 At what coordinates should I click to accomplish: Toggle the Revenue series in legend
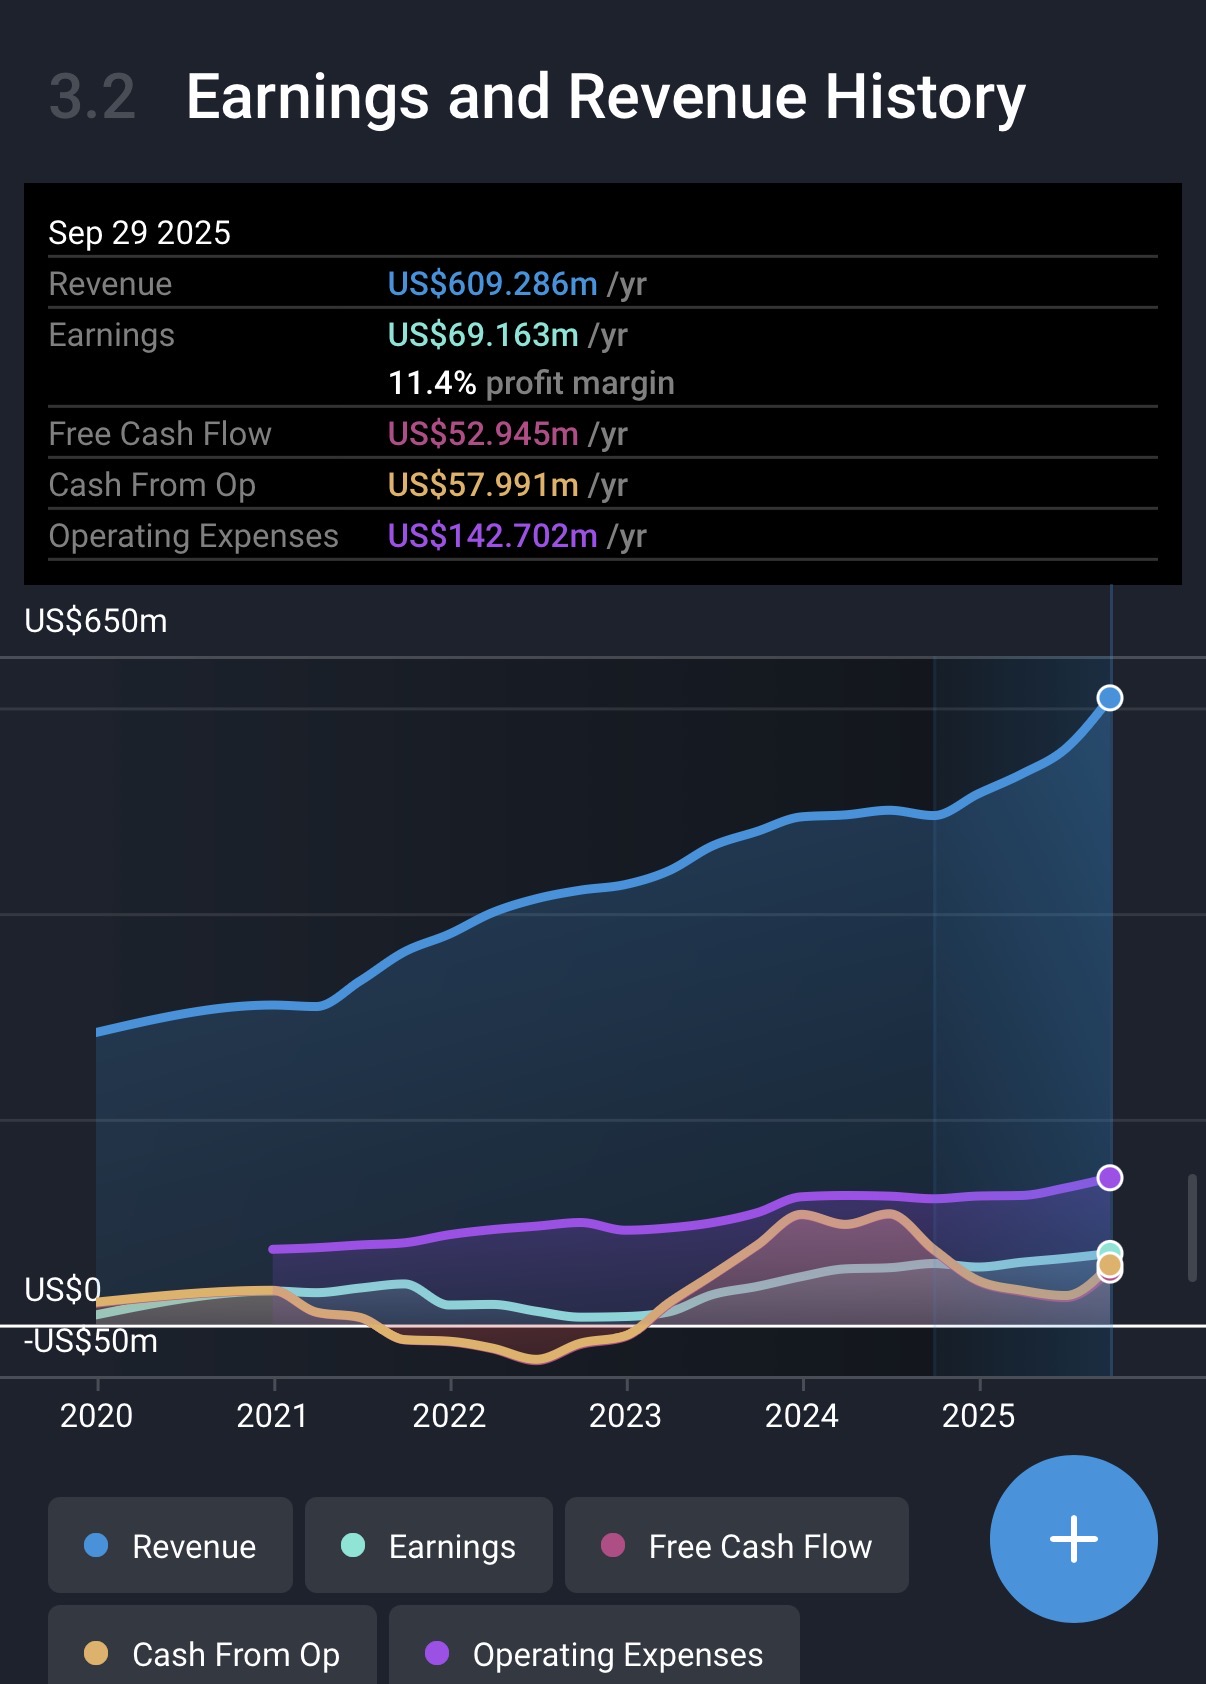(170, 1545)
